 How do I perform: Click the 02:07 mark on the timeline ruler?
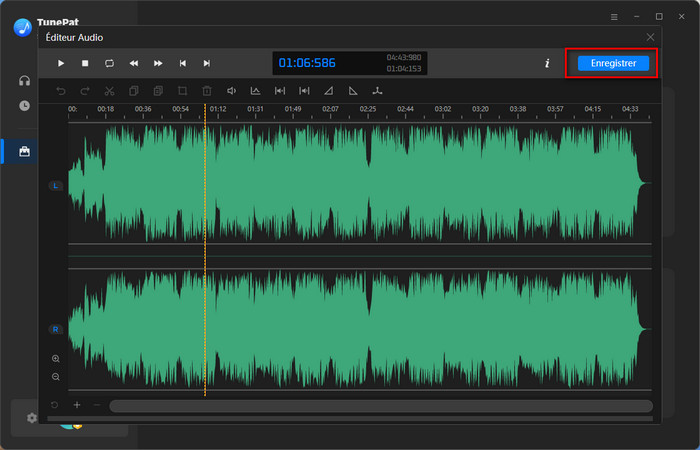(x=330, y=108)
